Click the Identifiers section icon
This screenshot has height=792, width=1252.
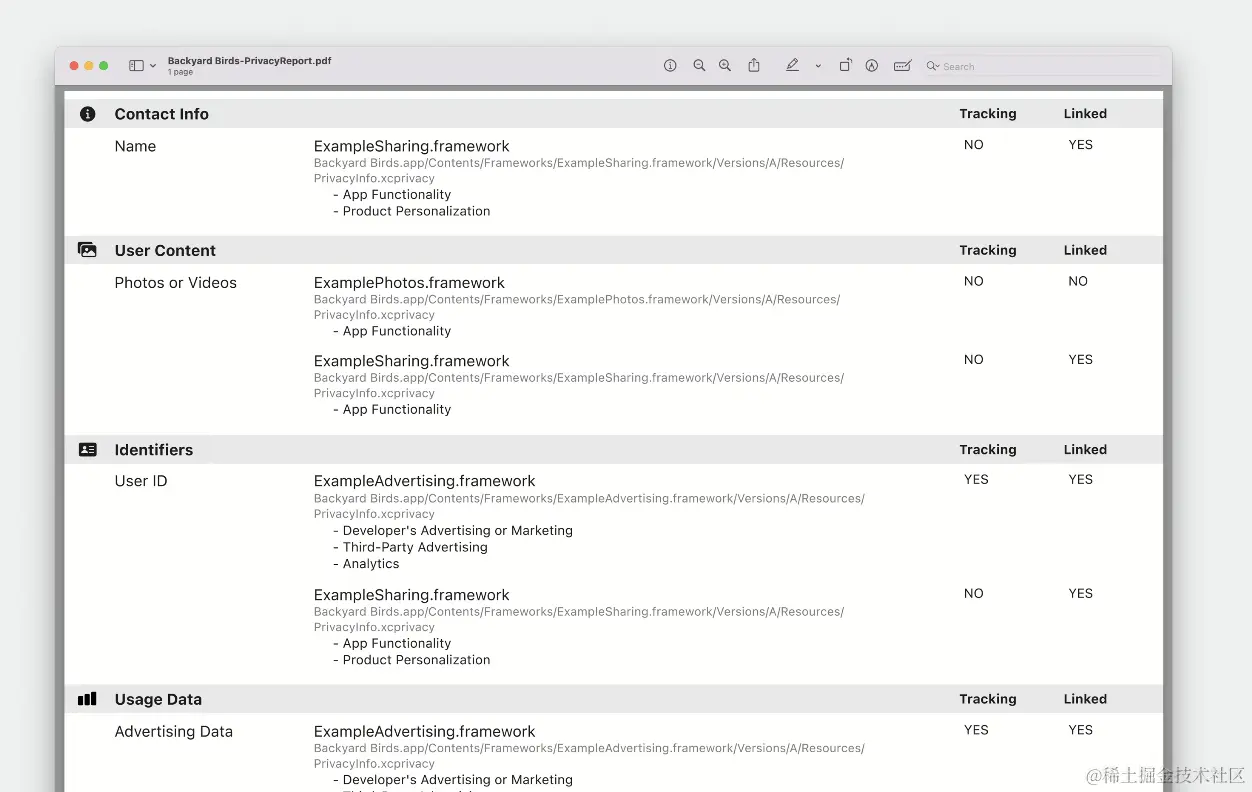(x=88, y=450)
